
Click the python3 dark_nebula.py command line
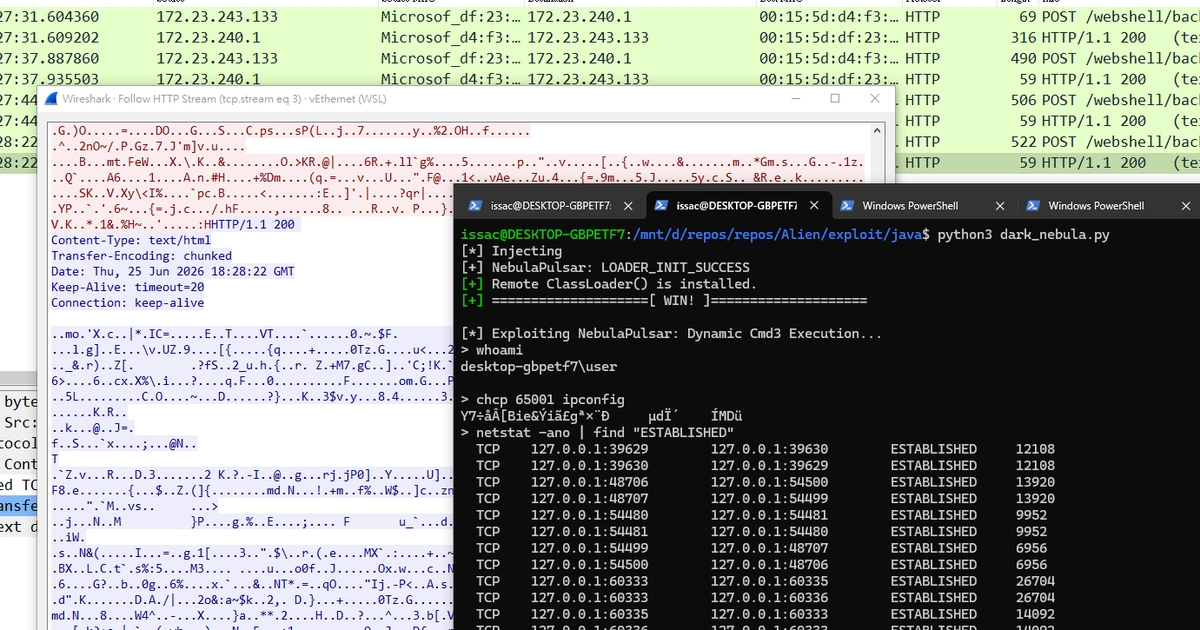point(1022,234)
